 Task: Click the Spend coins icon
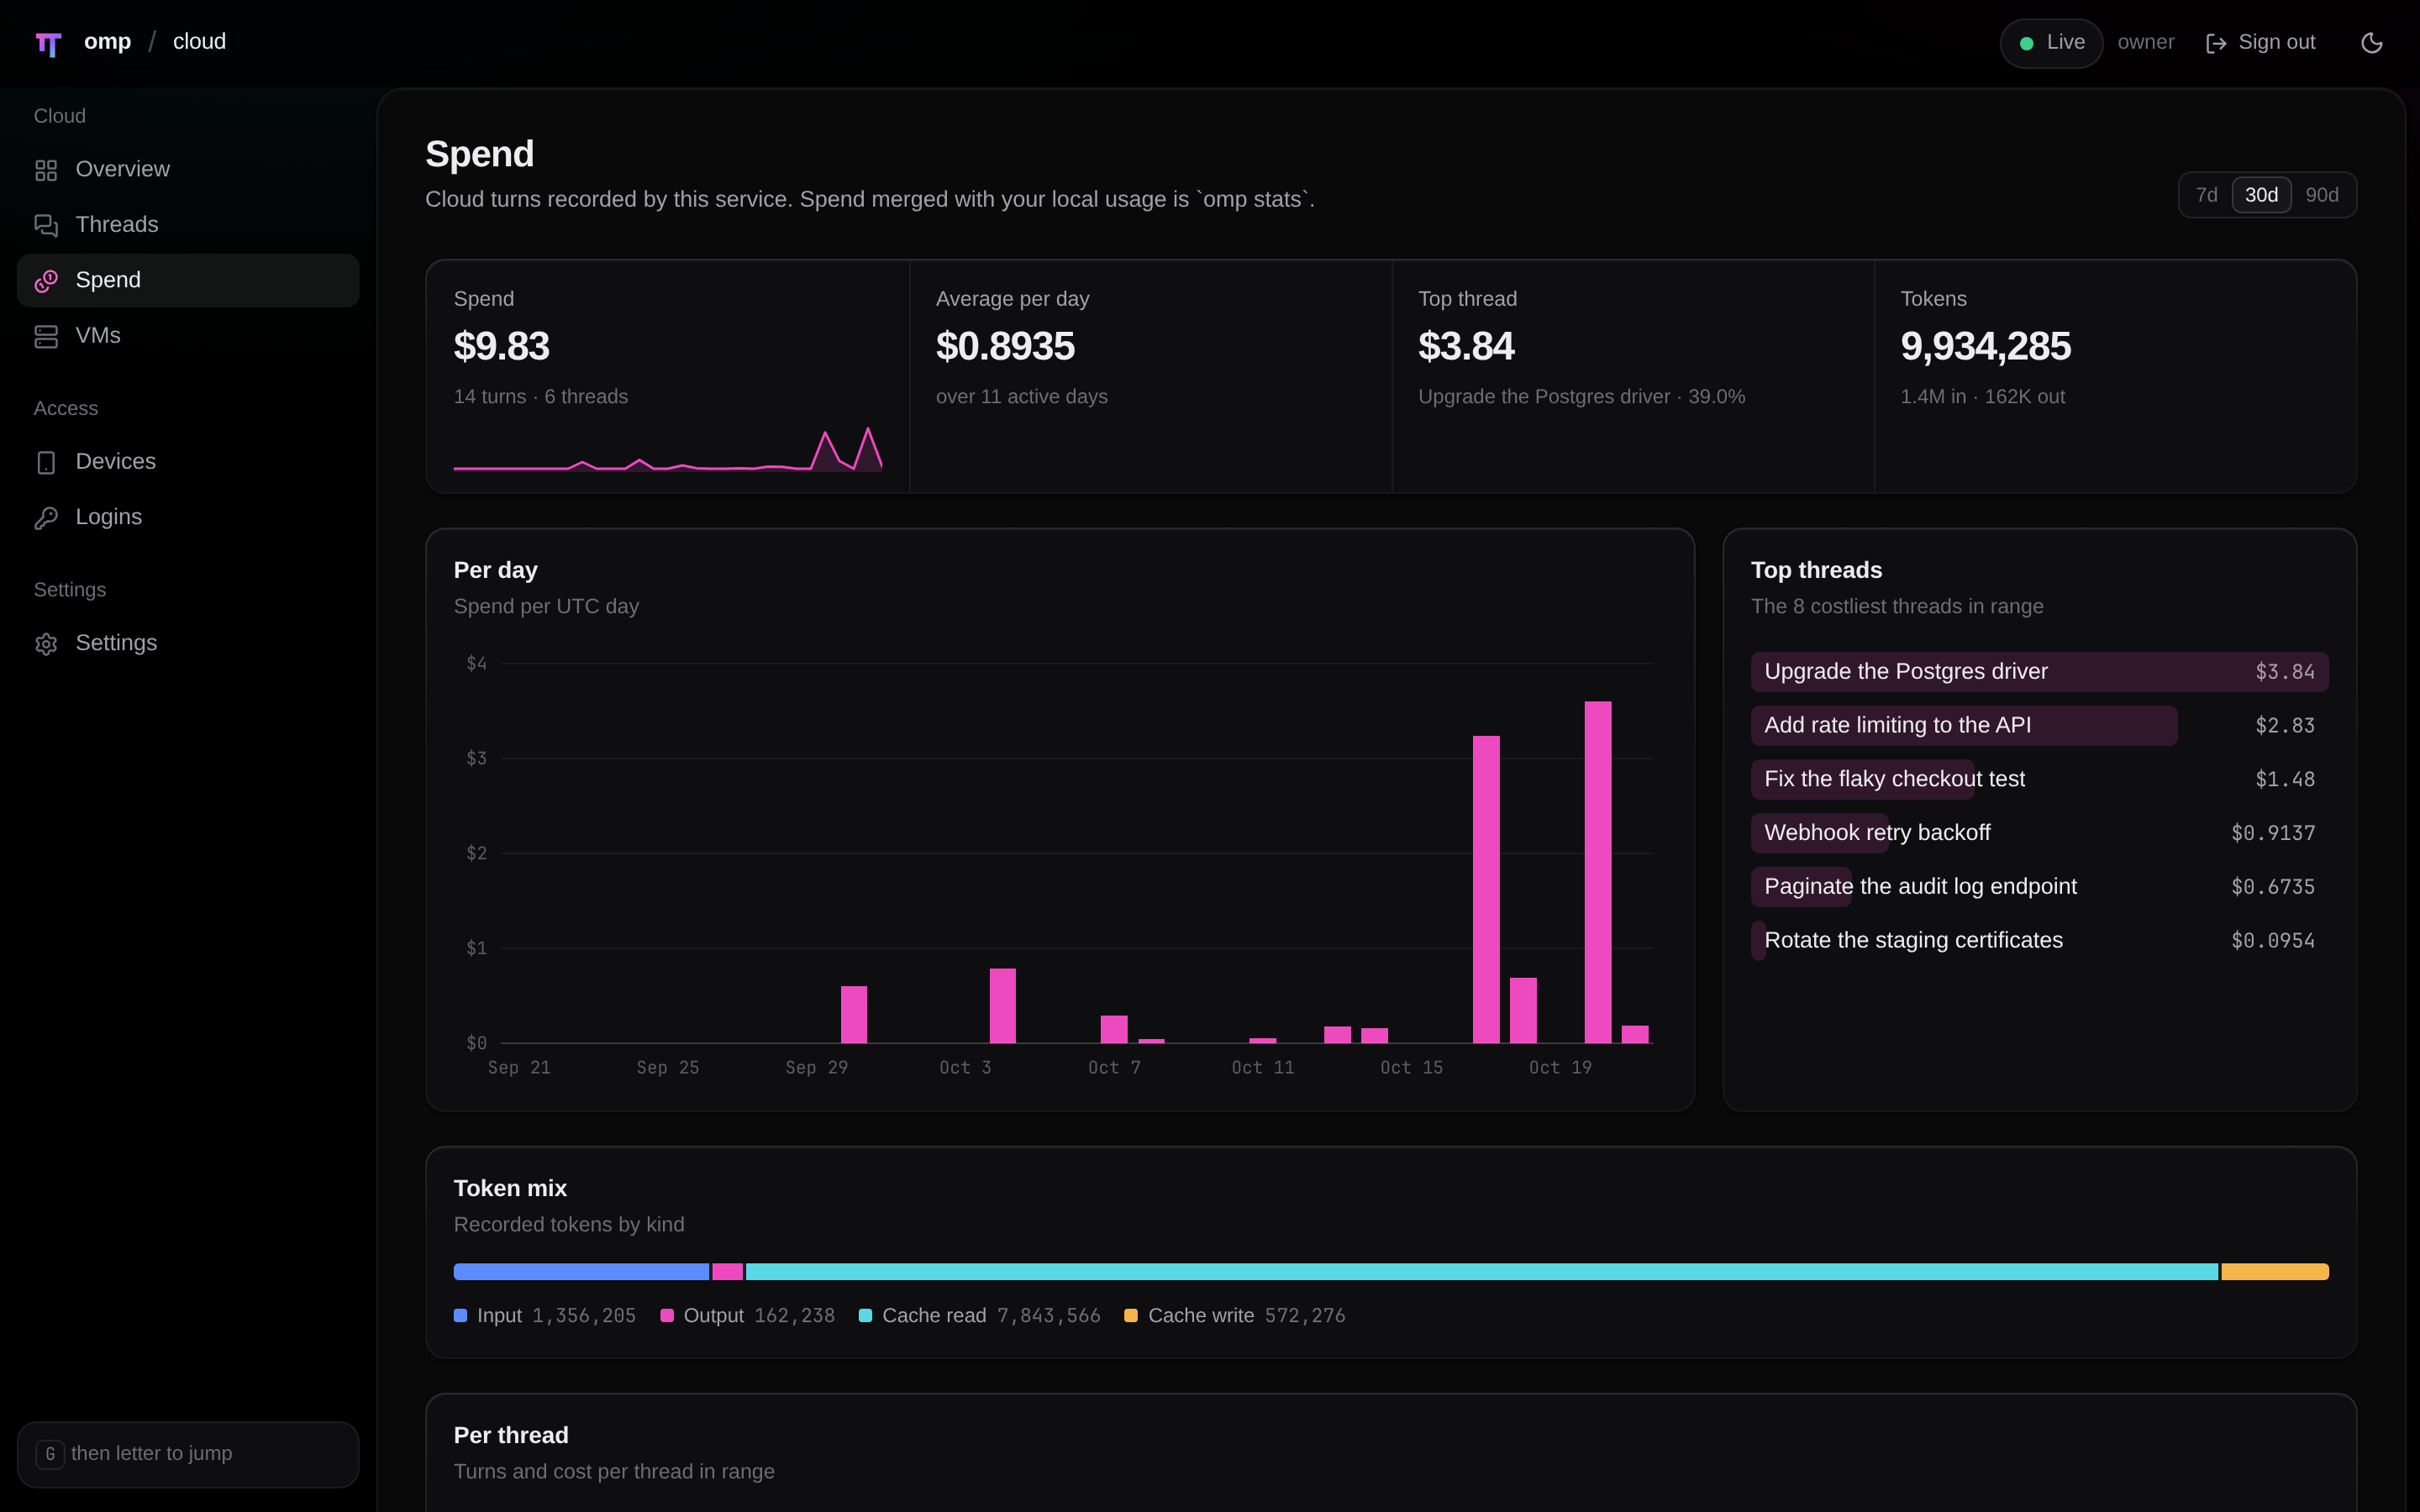coord(46,281)
